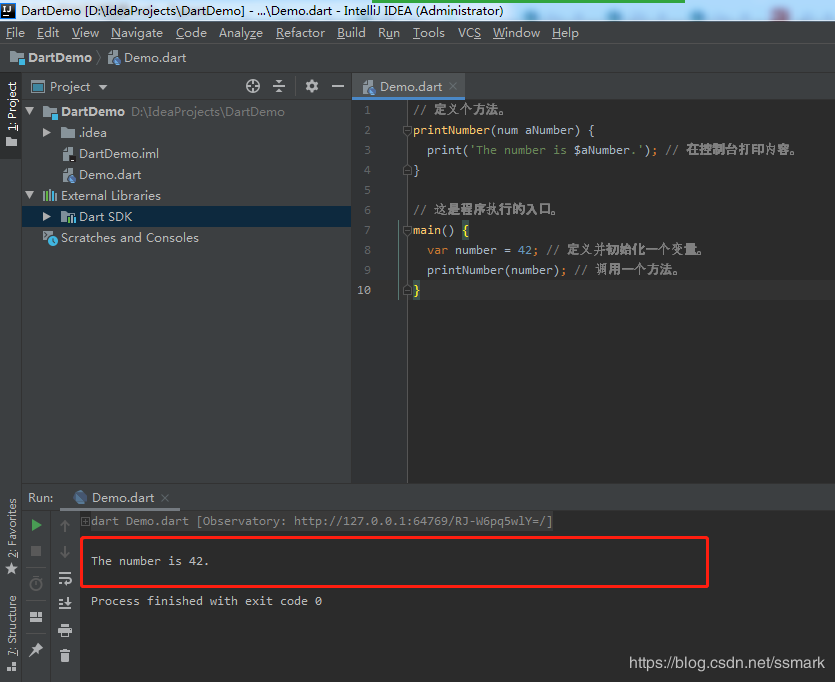Click the Dart icon on Run tab Demo.dart
This screenshot has width=835, height=682.
pos(80,497)
